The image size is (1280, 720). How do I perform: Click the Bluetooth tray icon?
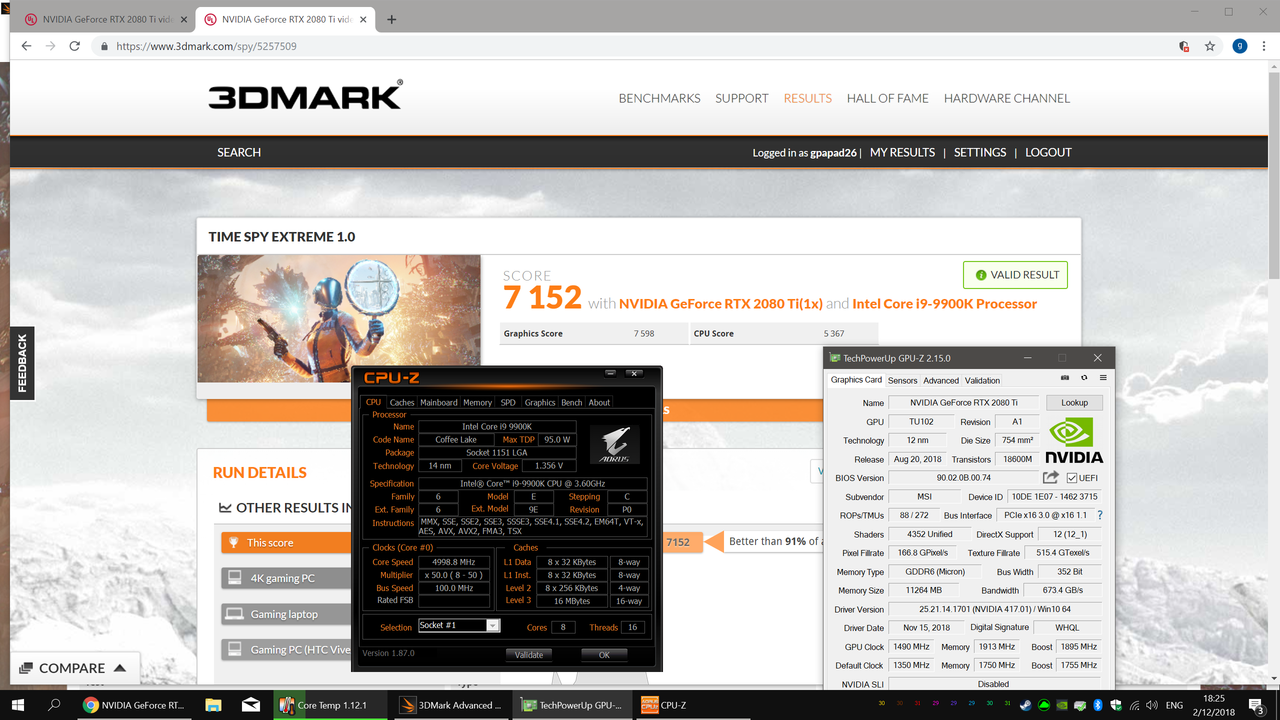[1097, 705]
